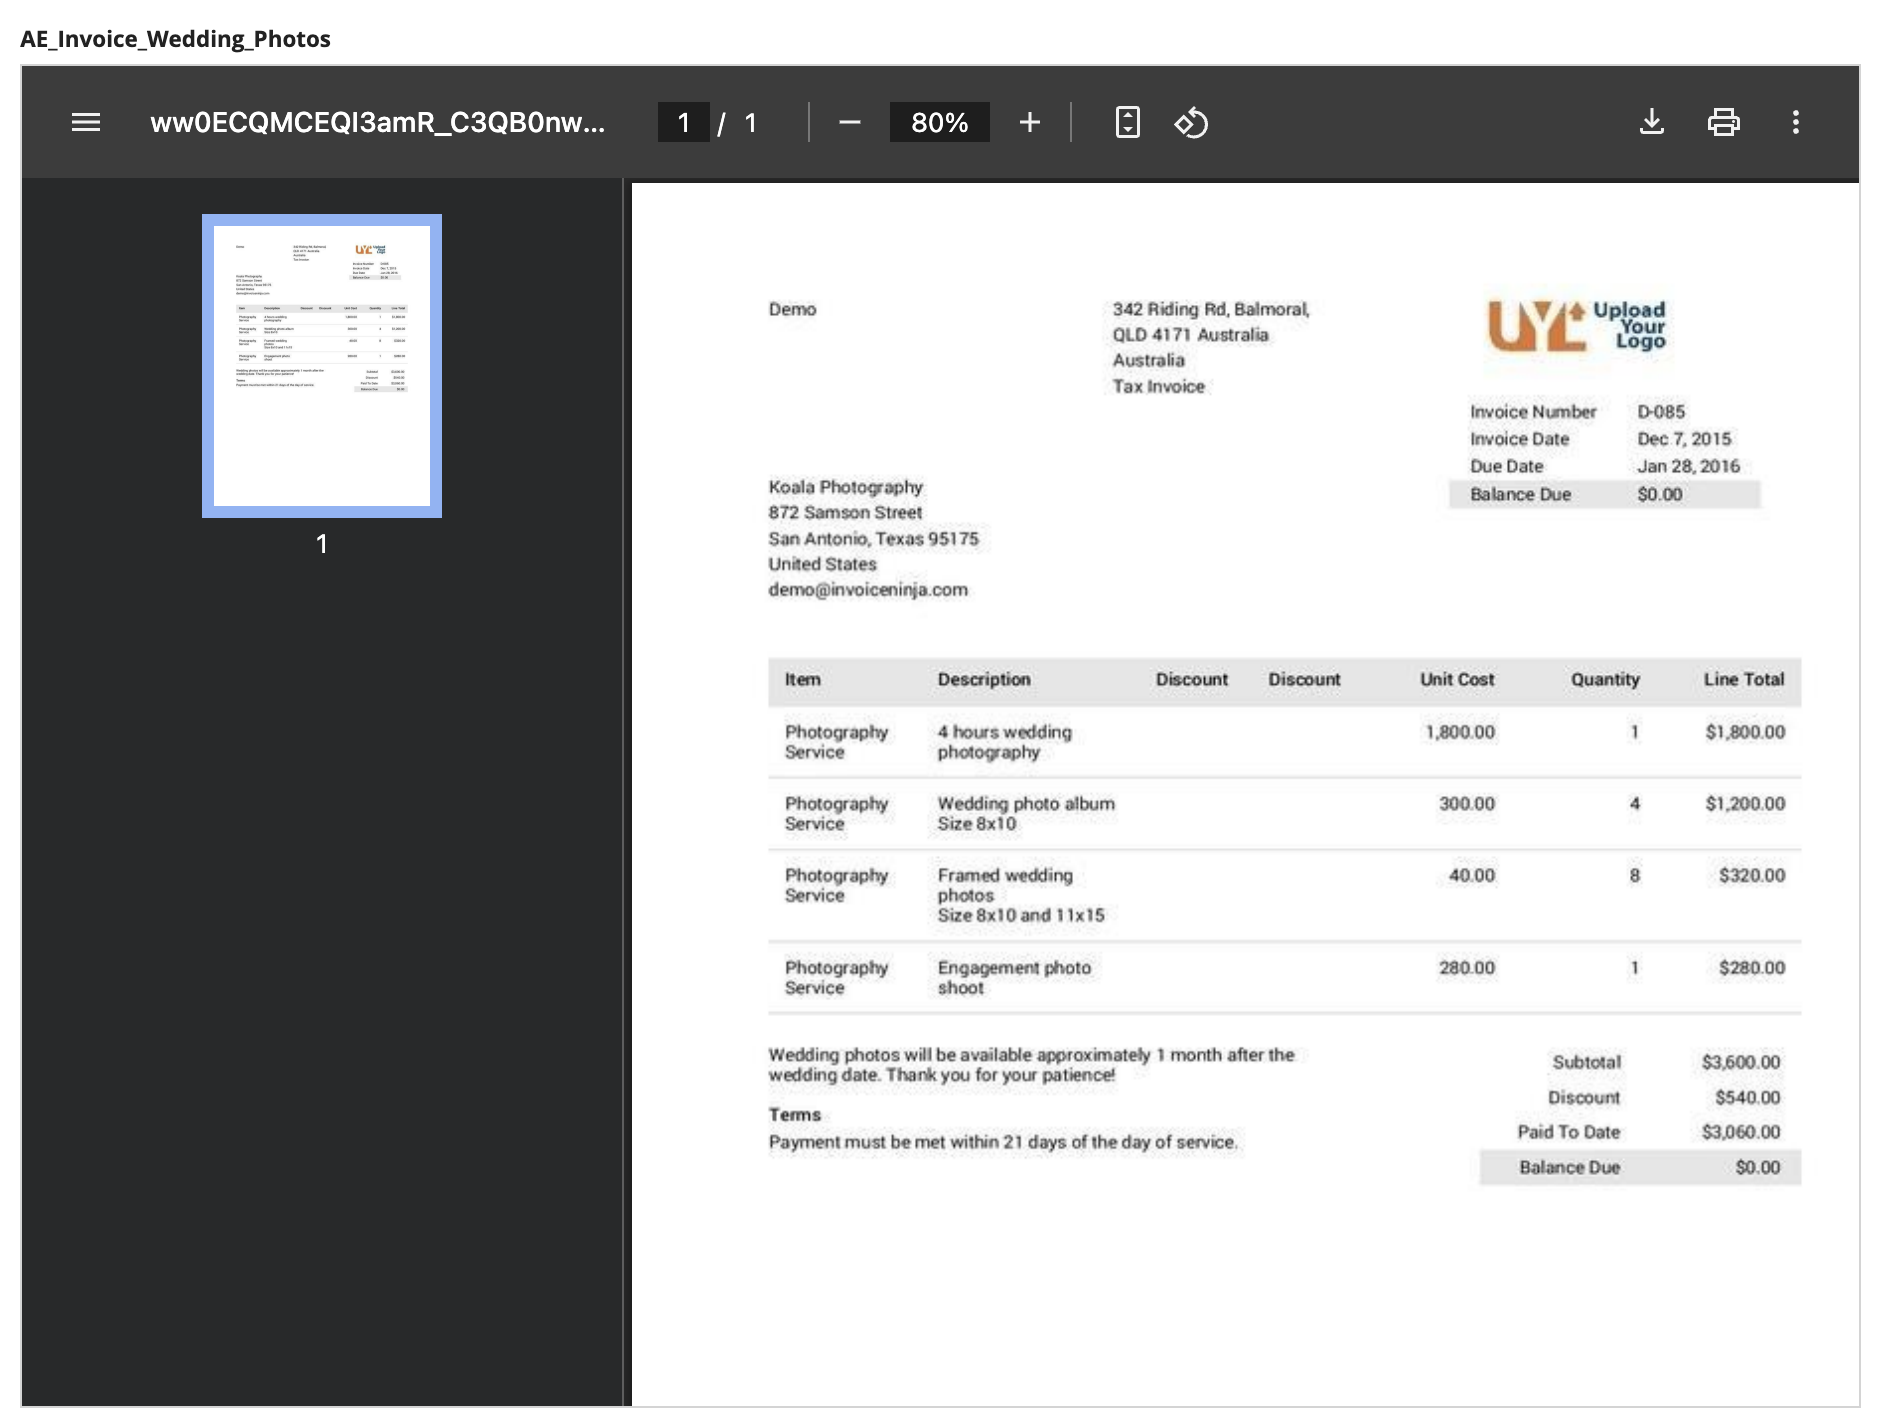Click the $320.00 line total
This screenshot has width=1888, height=1424.
pos(1752,876)
